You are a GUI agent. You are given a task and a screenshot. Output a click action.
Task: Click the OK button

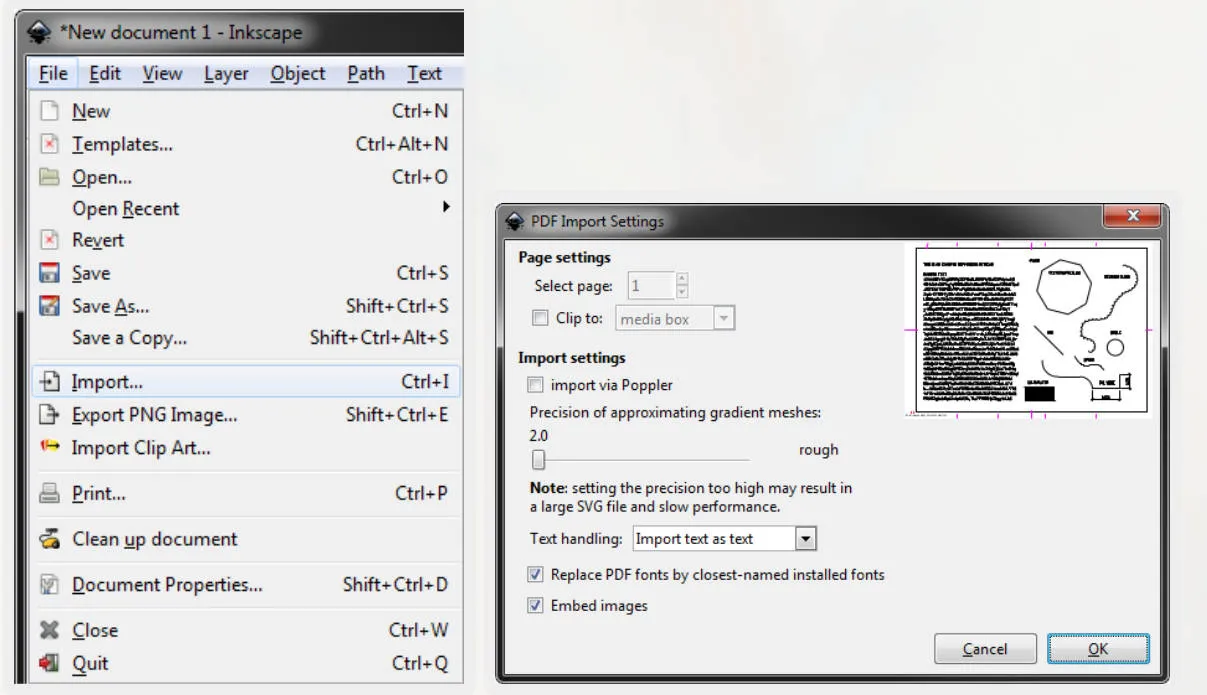pyautogui.click(x=1097, y=648)
